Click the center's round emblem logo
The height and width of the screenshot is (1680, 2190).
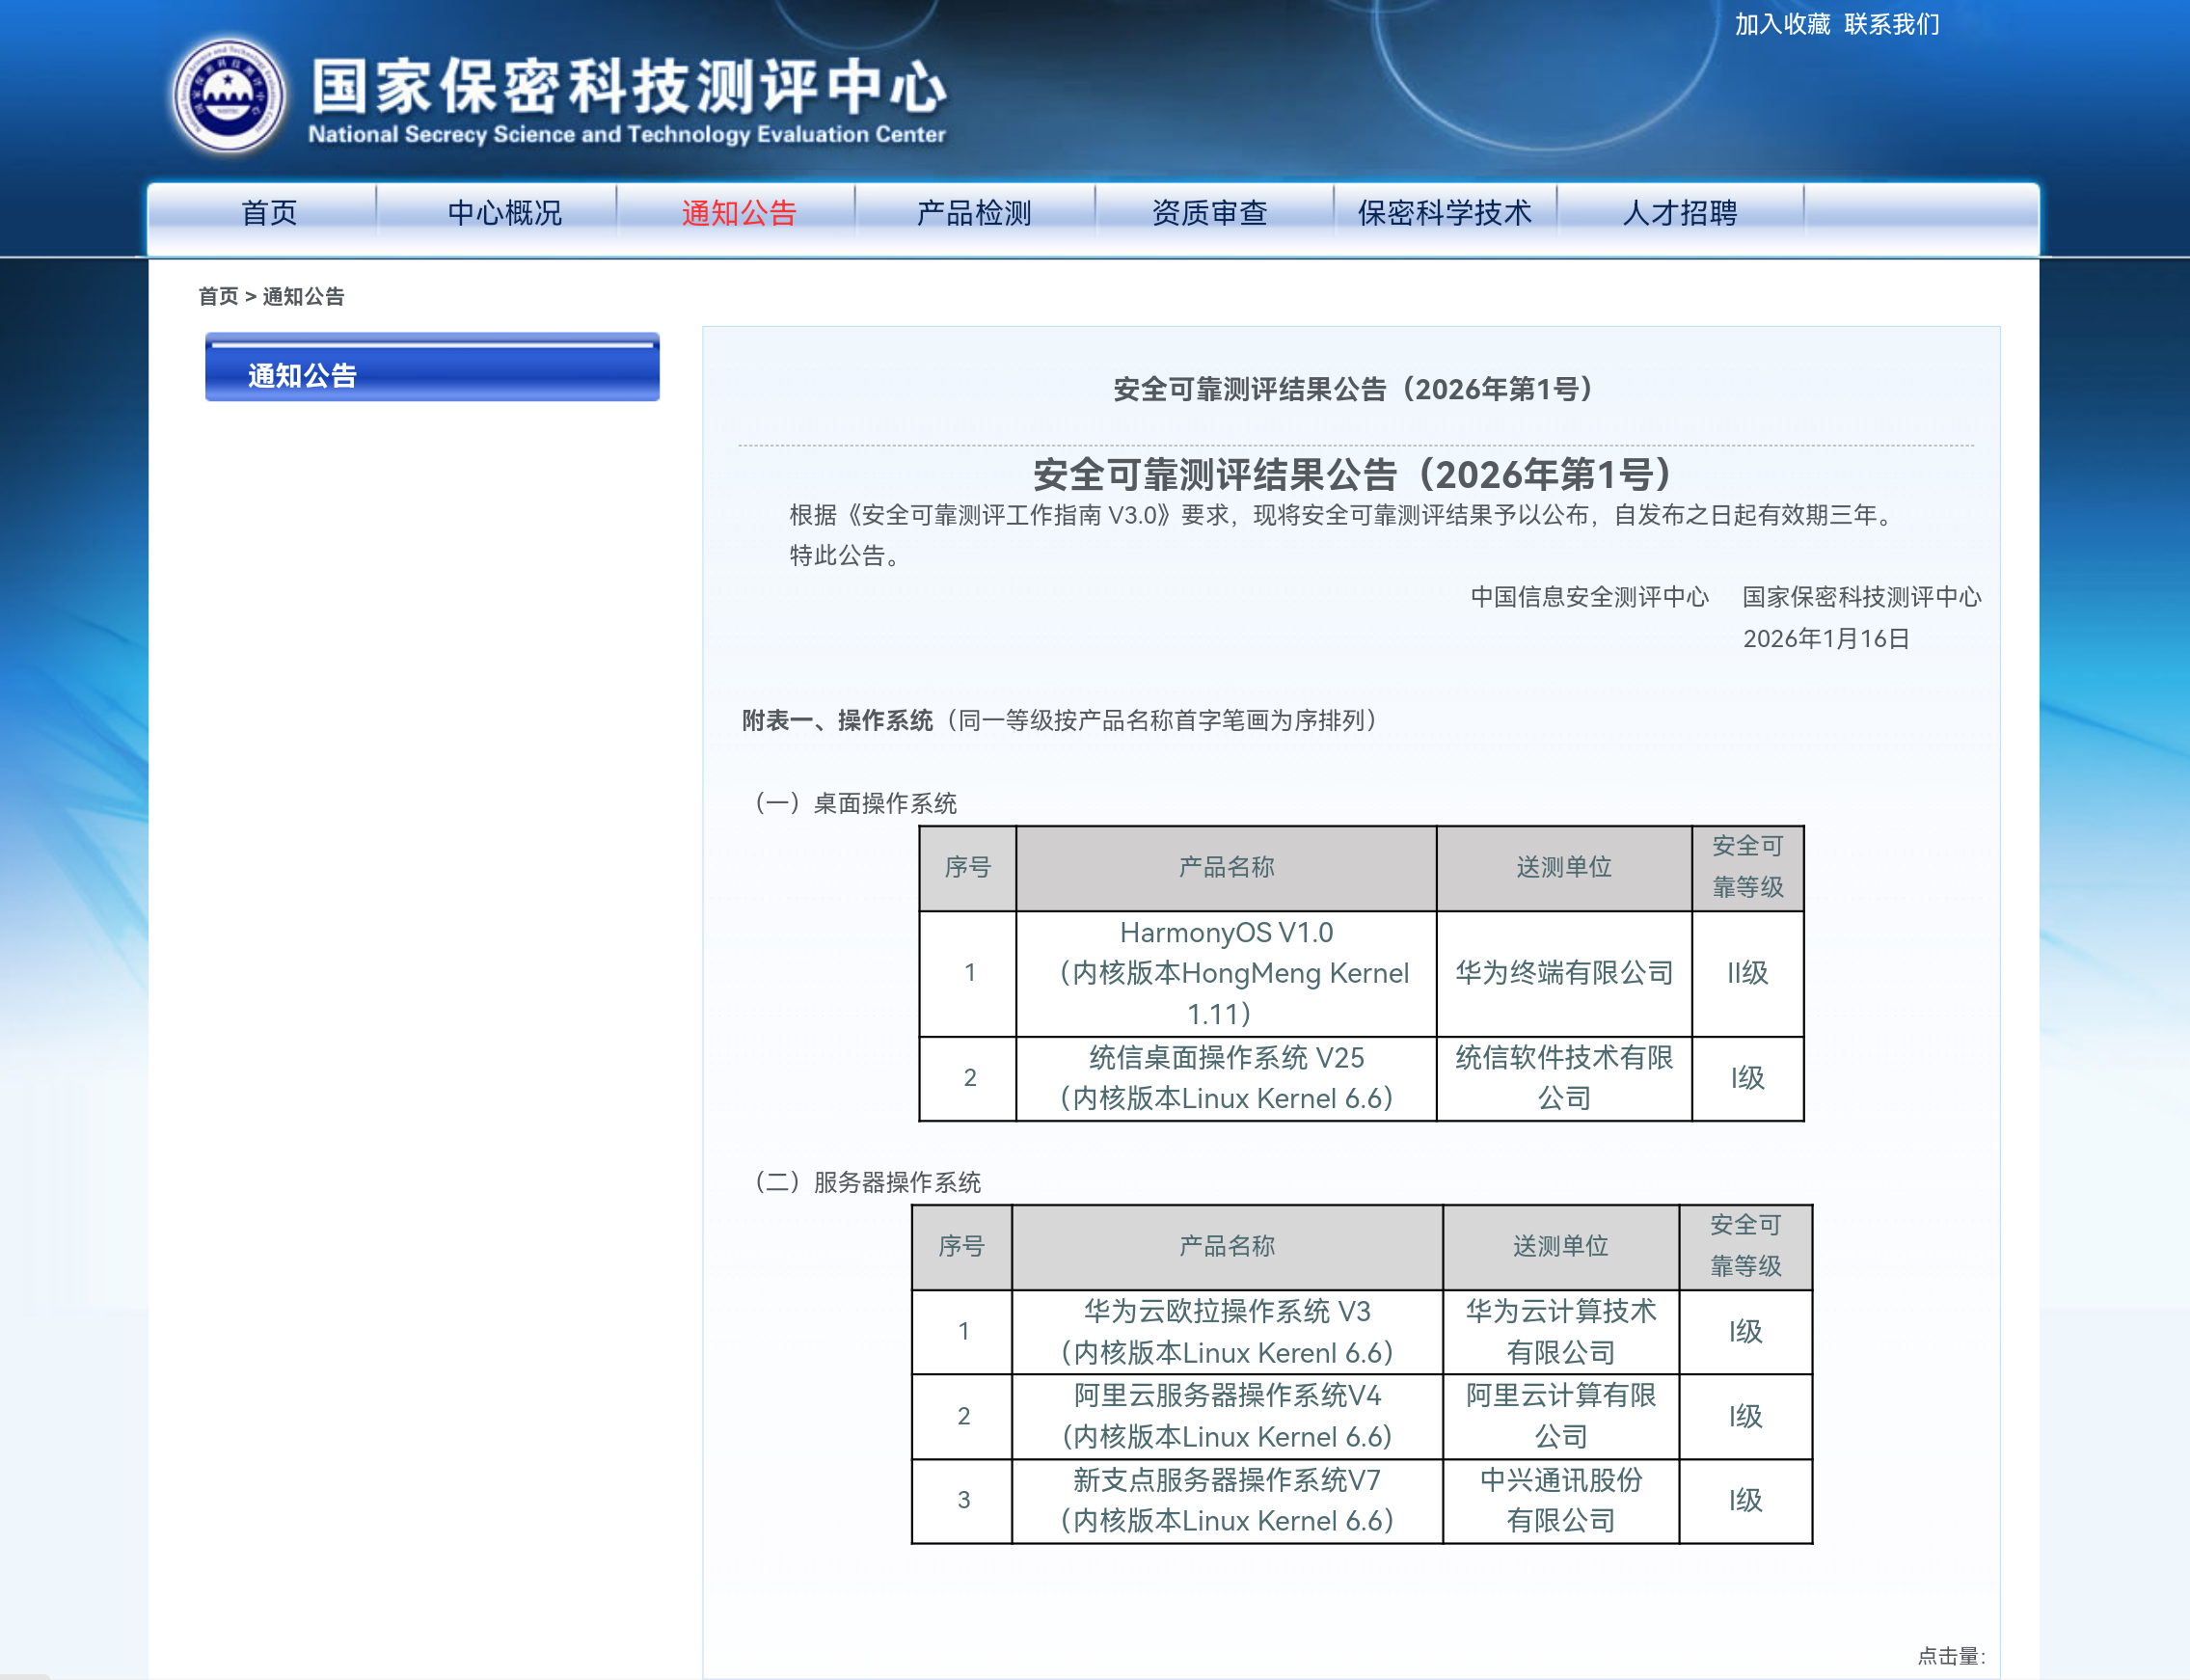229,97
